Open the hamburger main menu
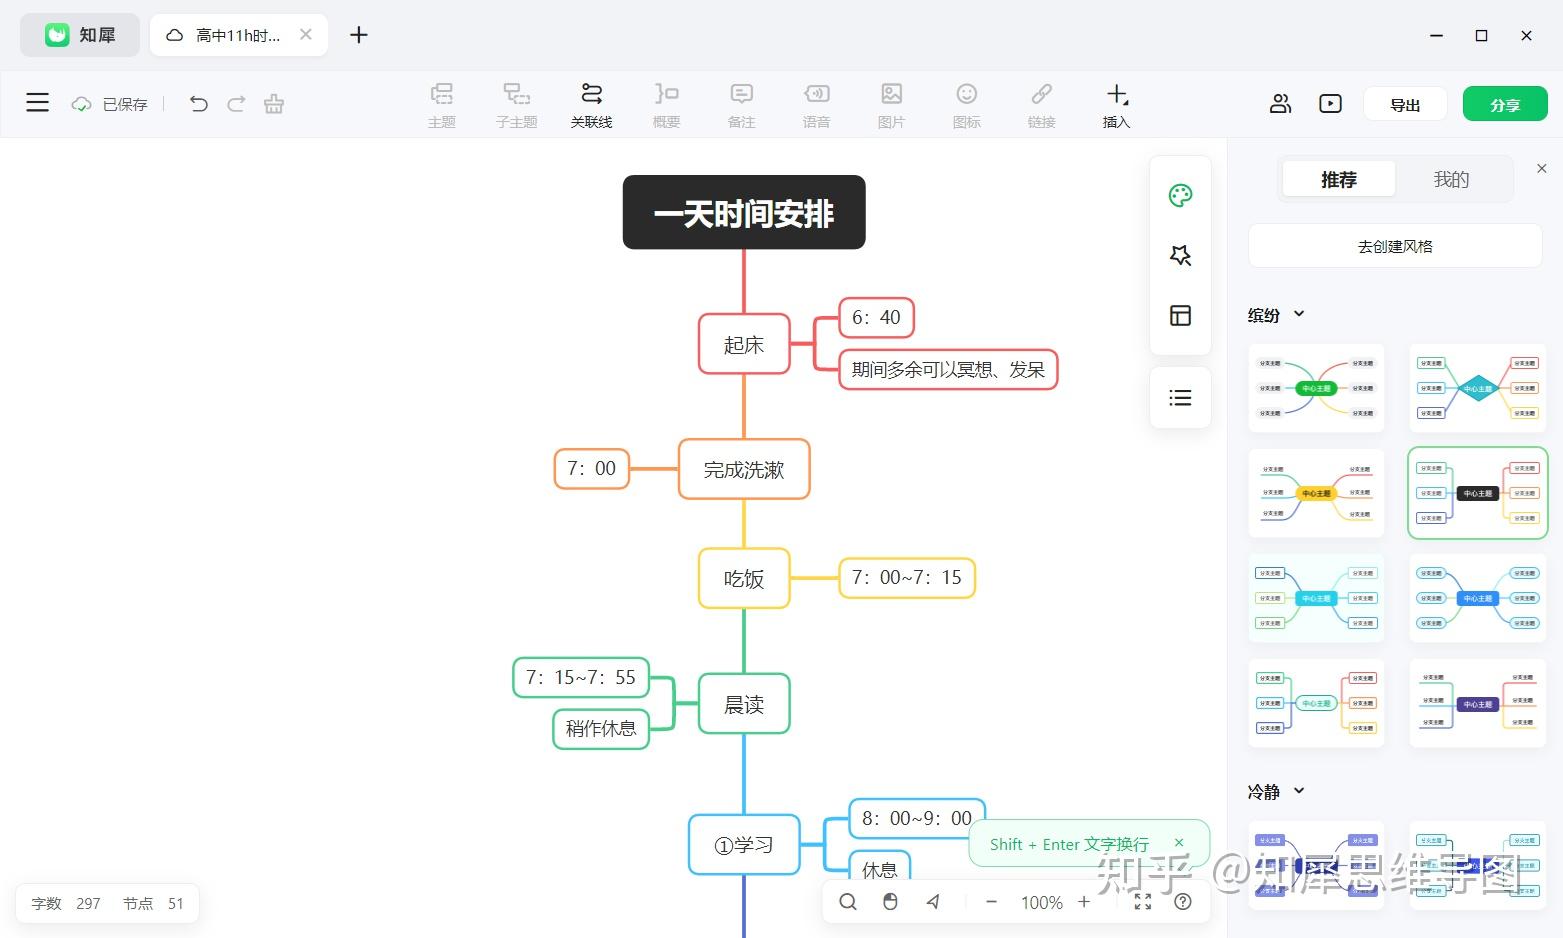 coord(37,103)
